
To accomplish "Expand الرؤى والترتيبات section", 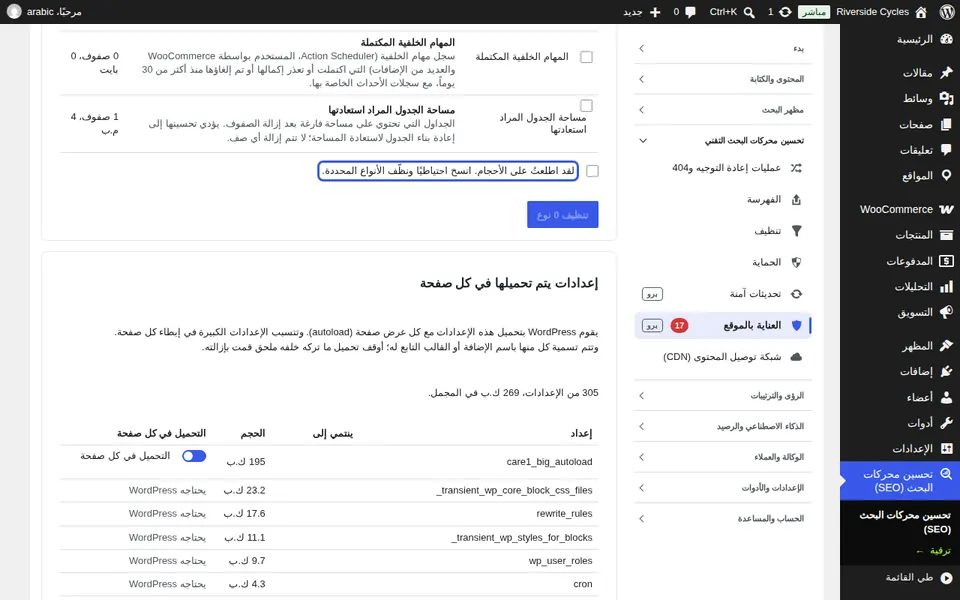I will (723, 396).
